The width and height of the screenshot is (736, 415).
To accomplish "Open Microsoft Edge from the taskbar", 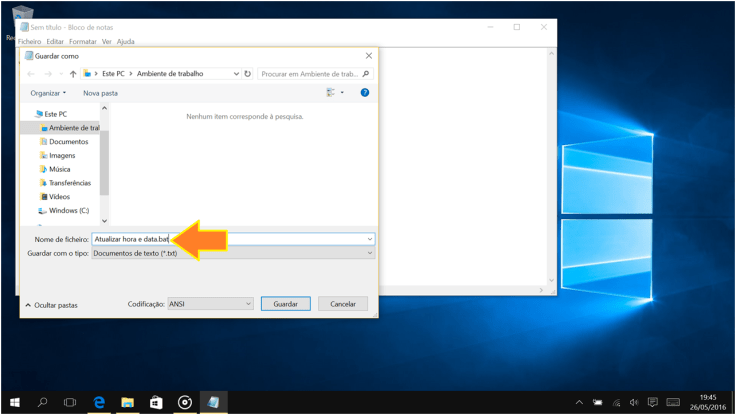I will tap(100, 402).
